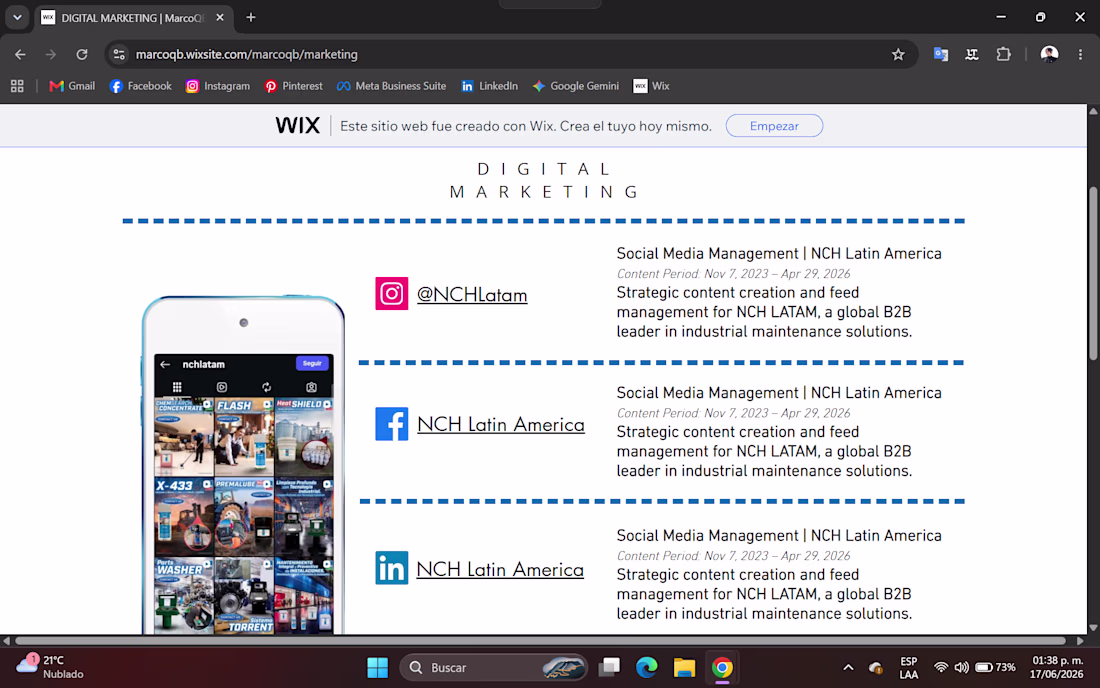The image size is (1100, 688).
Task: Open the volume speaker tray icon
Action: coord(962,668)
